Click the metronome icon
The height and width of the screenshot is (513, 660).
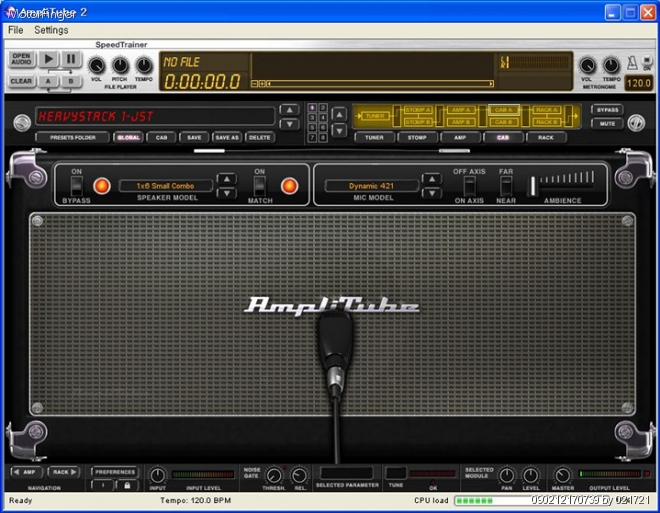pos(633,64)
